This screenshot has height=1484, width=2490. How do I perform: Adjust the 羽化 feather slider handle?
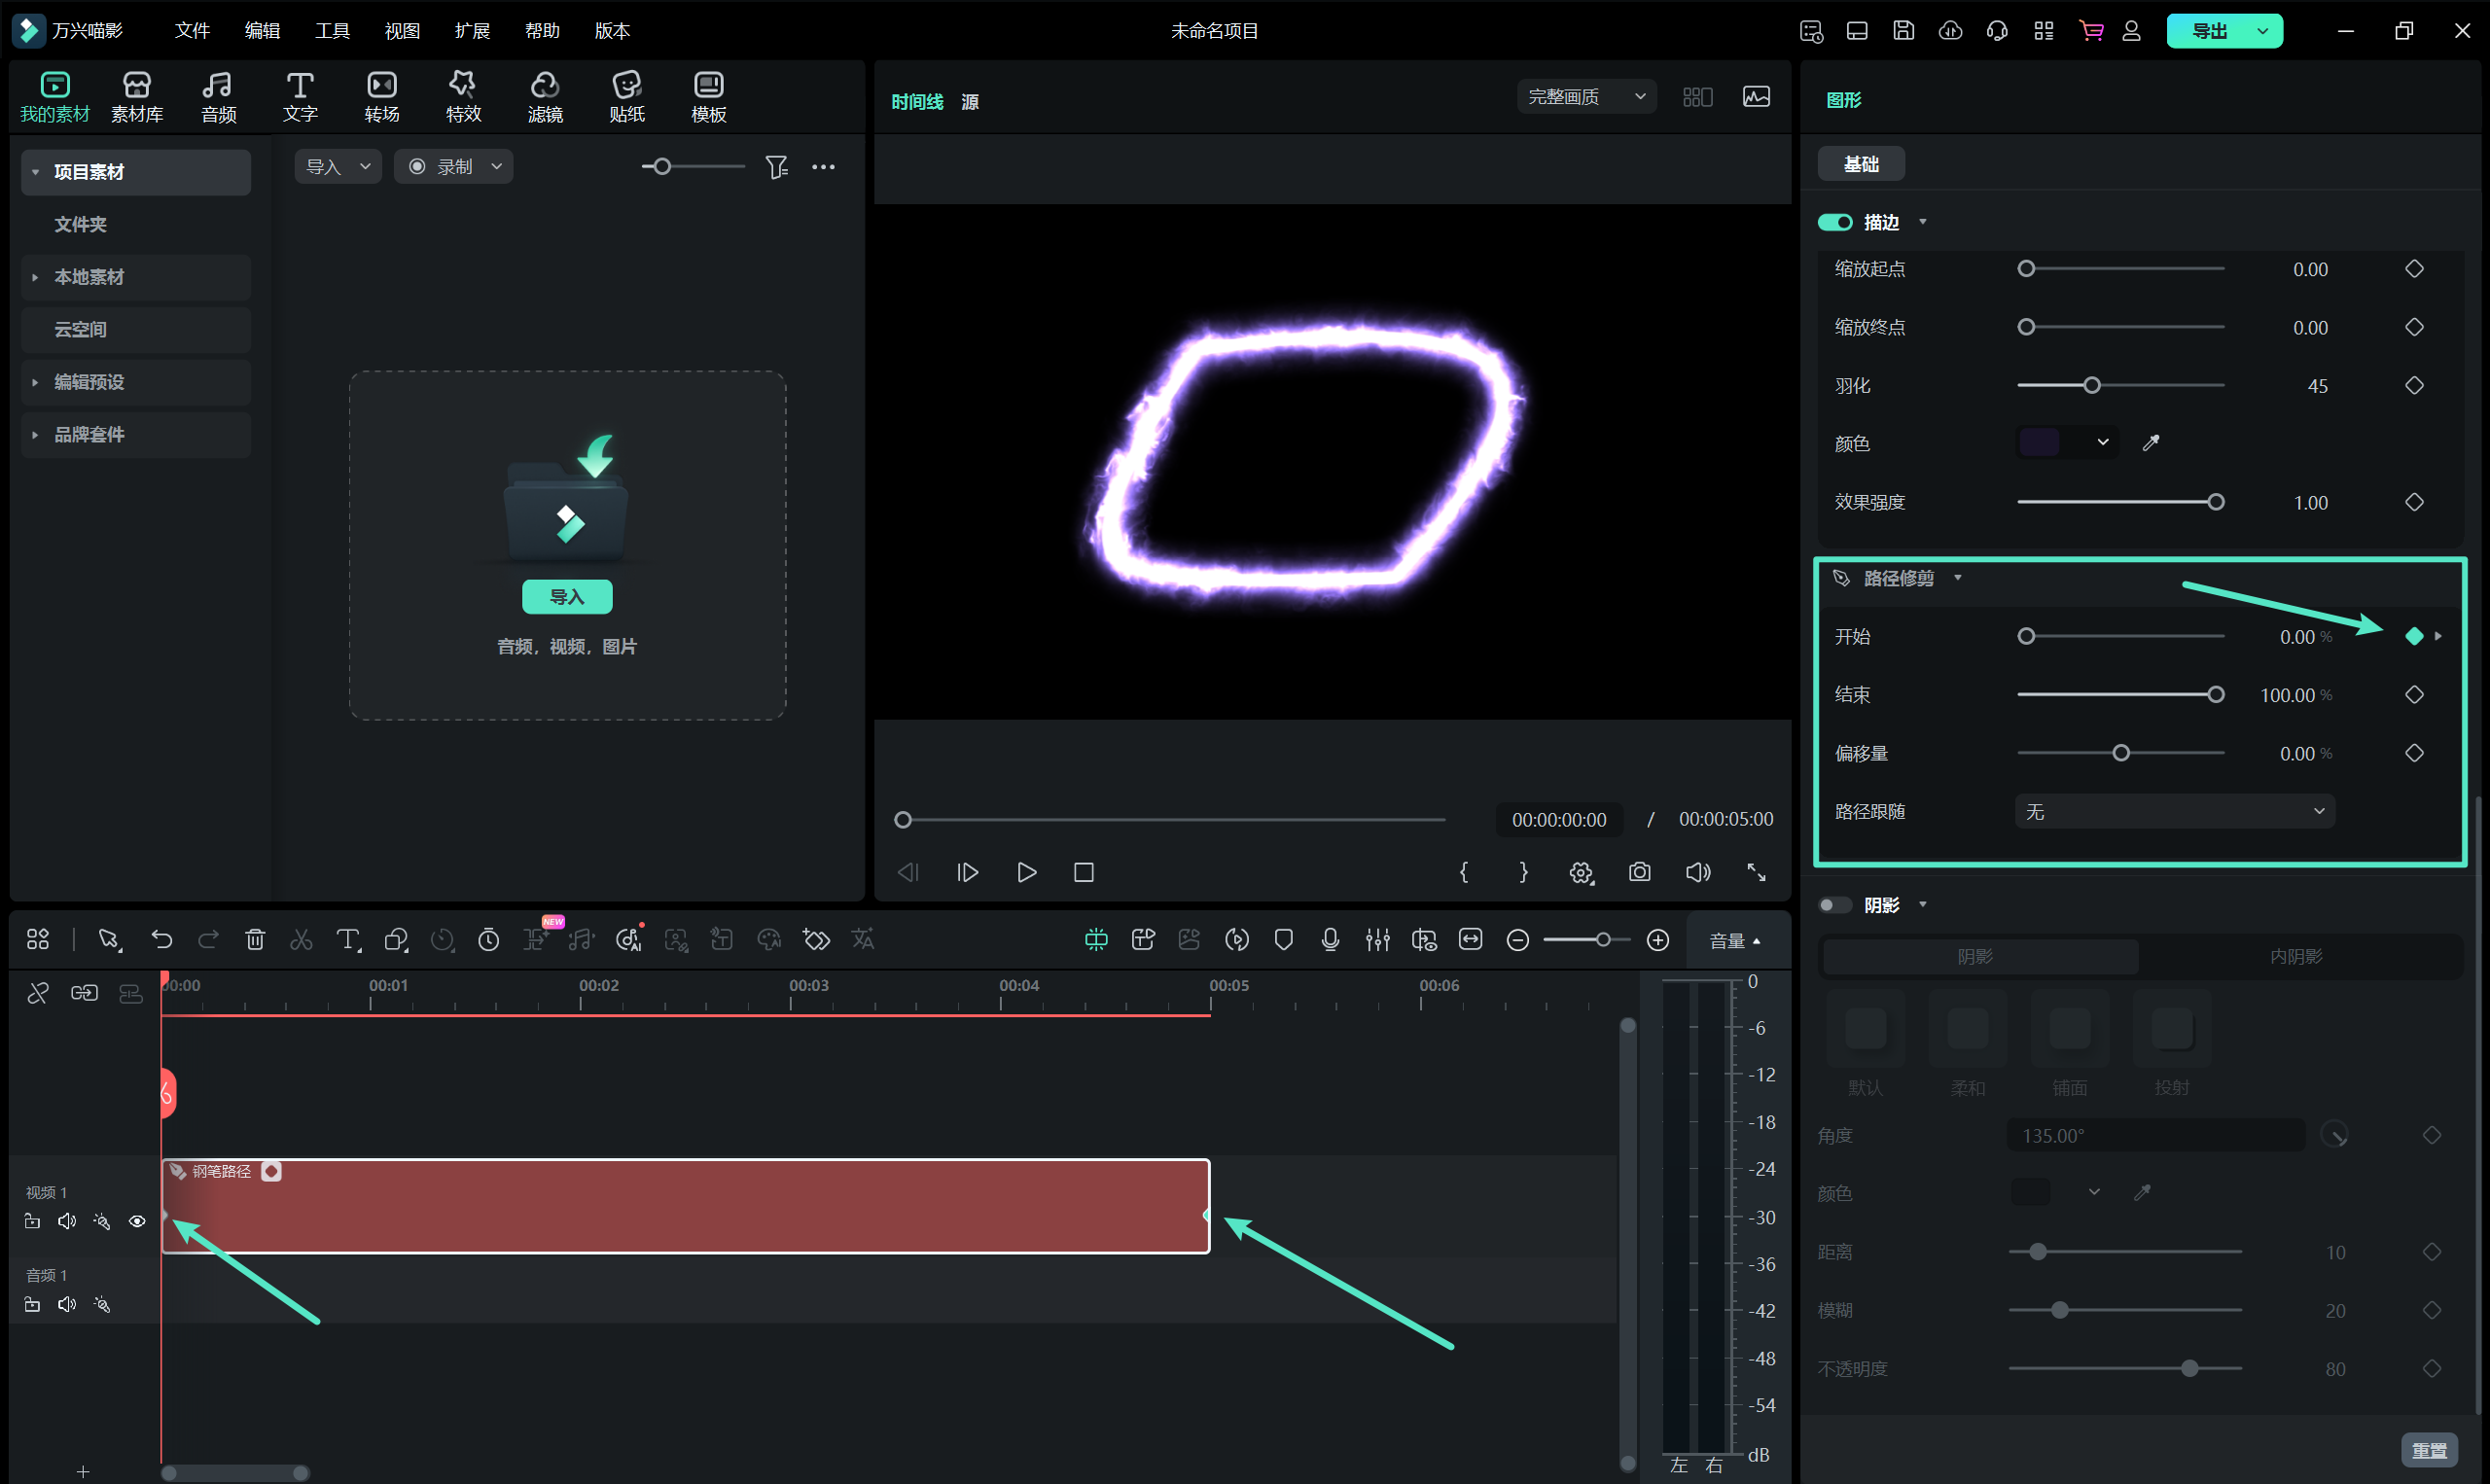click(2091, 385)
